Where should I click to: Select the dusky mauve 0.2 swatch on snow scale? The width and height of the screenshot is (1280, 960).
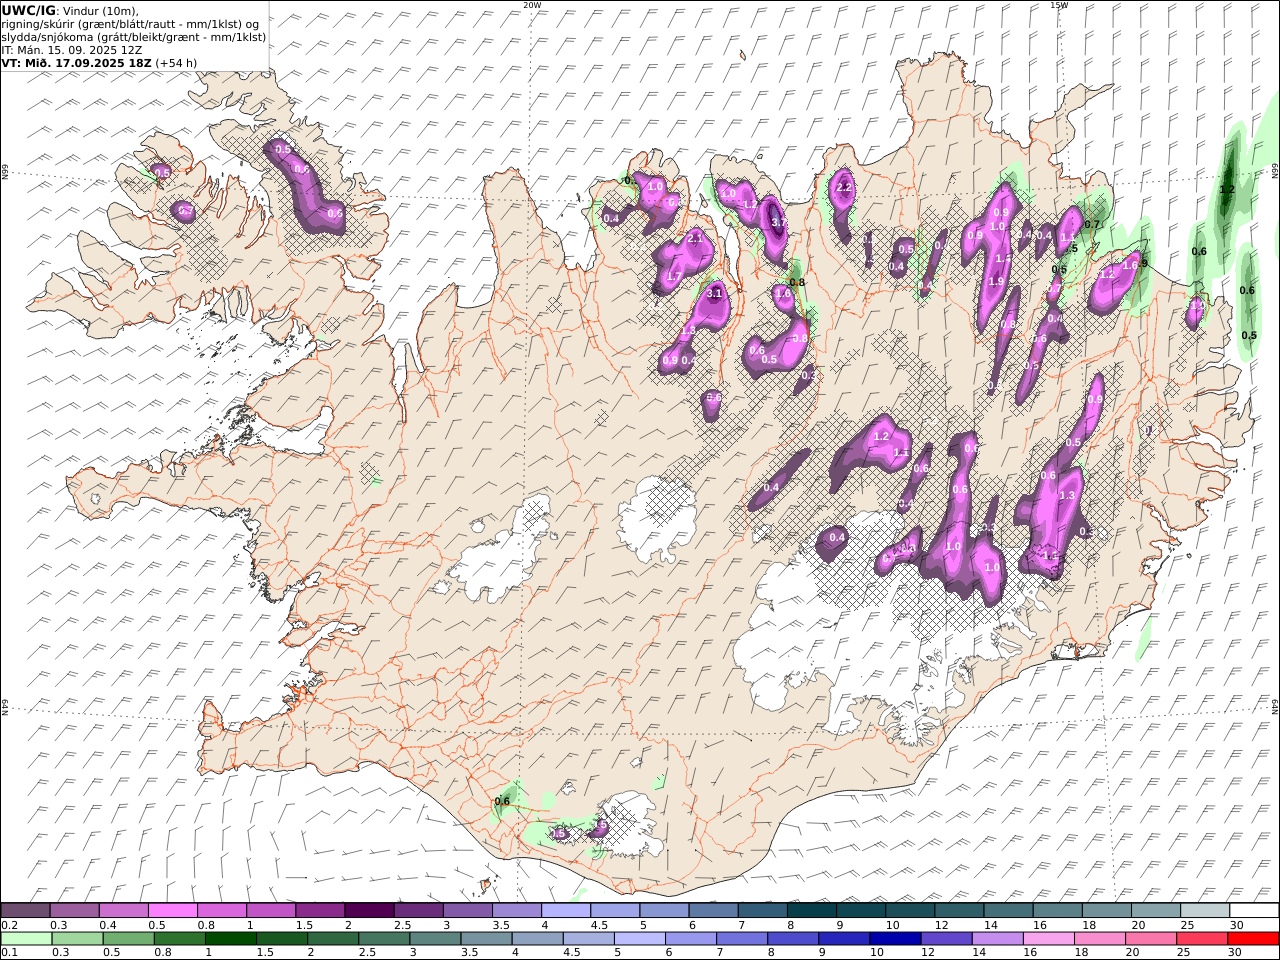[x=25, y=911]
